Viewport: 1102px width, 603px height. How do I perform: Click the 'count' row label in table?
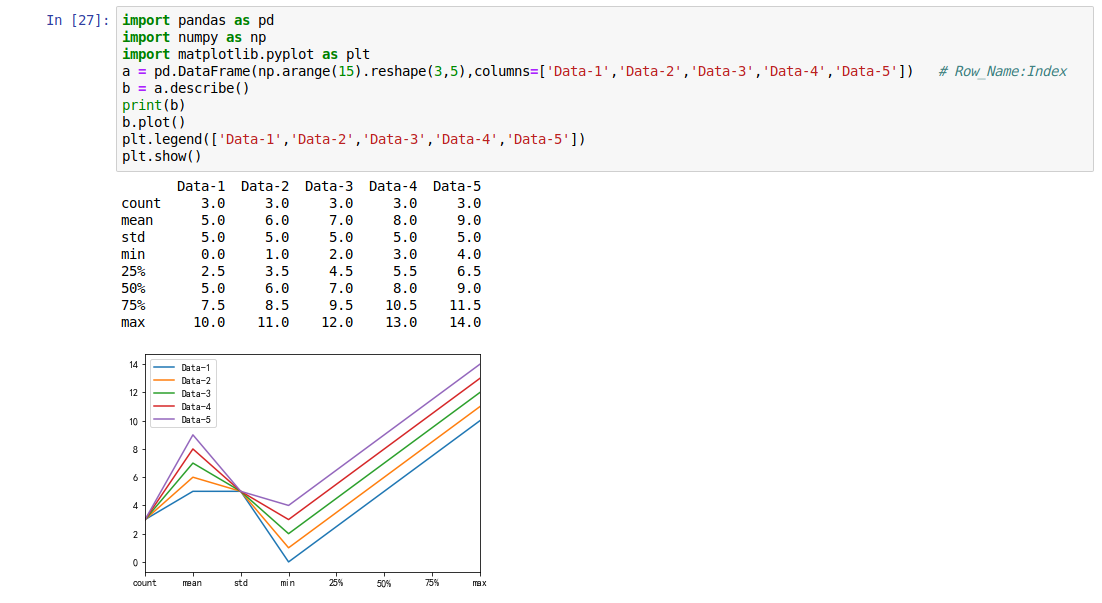coord(141,203)
